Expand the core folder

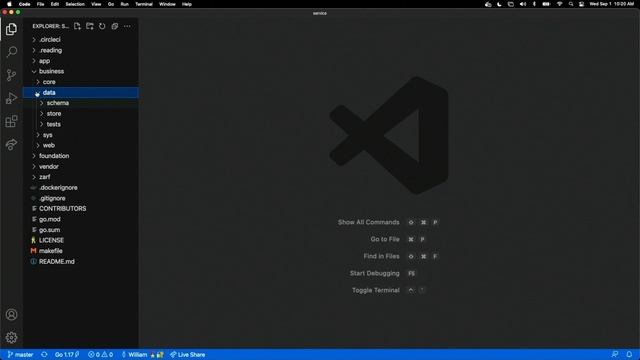coord(81,82)
